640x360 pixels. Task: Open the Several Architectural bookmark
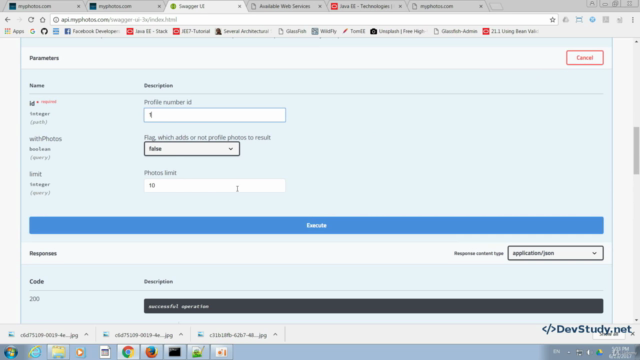[242, 31]
